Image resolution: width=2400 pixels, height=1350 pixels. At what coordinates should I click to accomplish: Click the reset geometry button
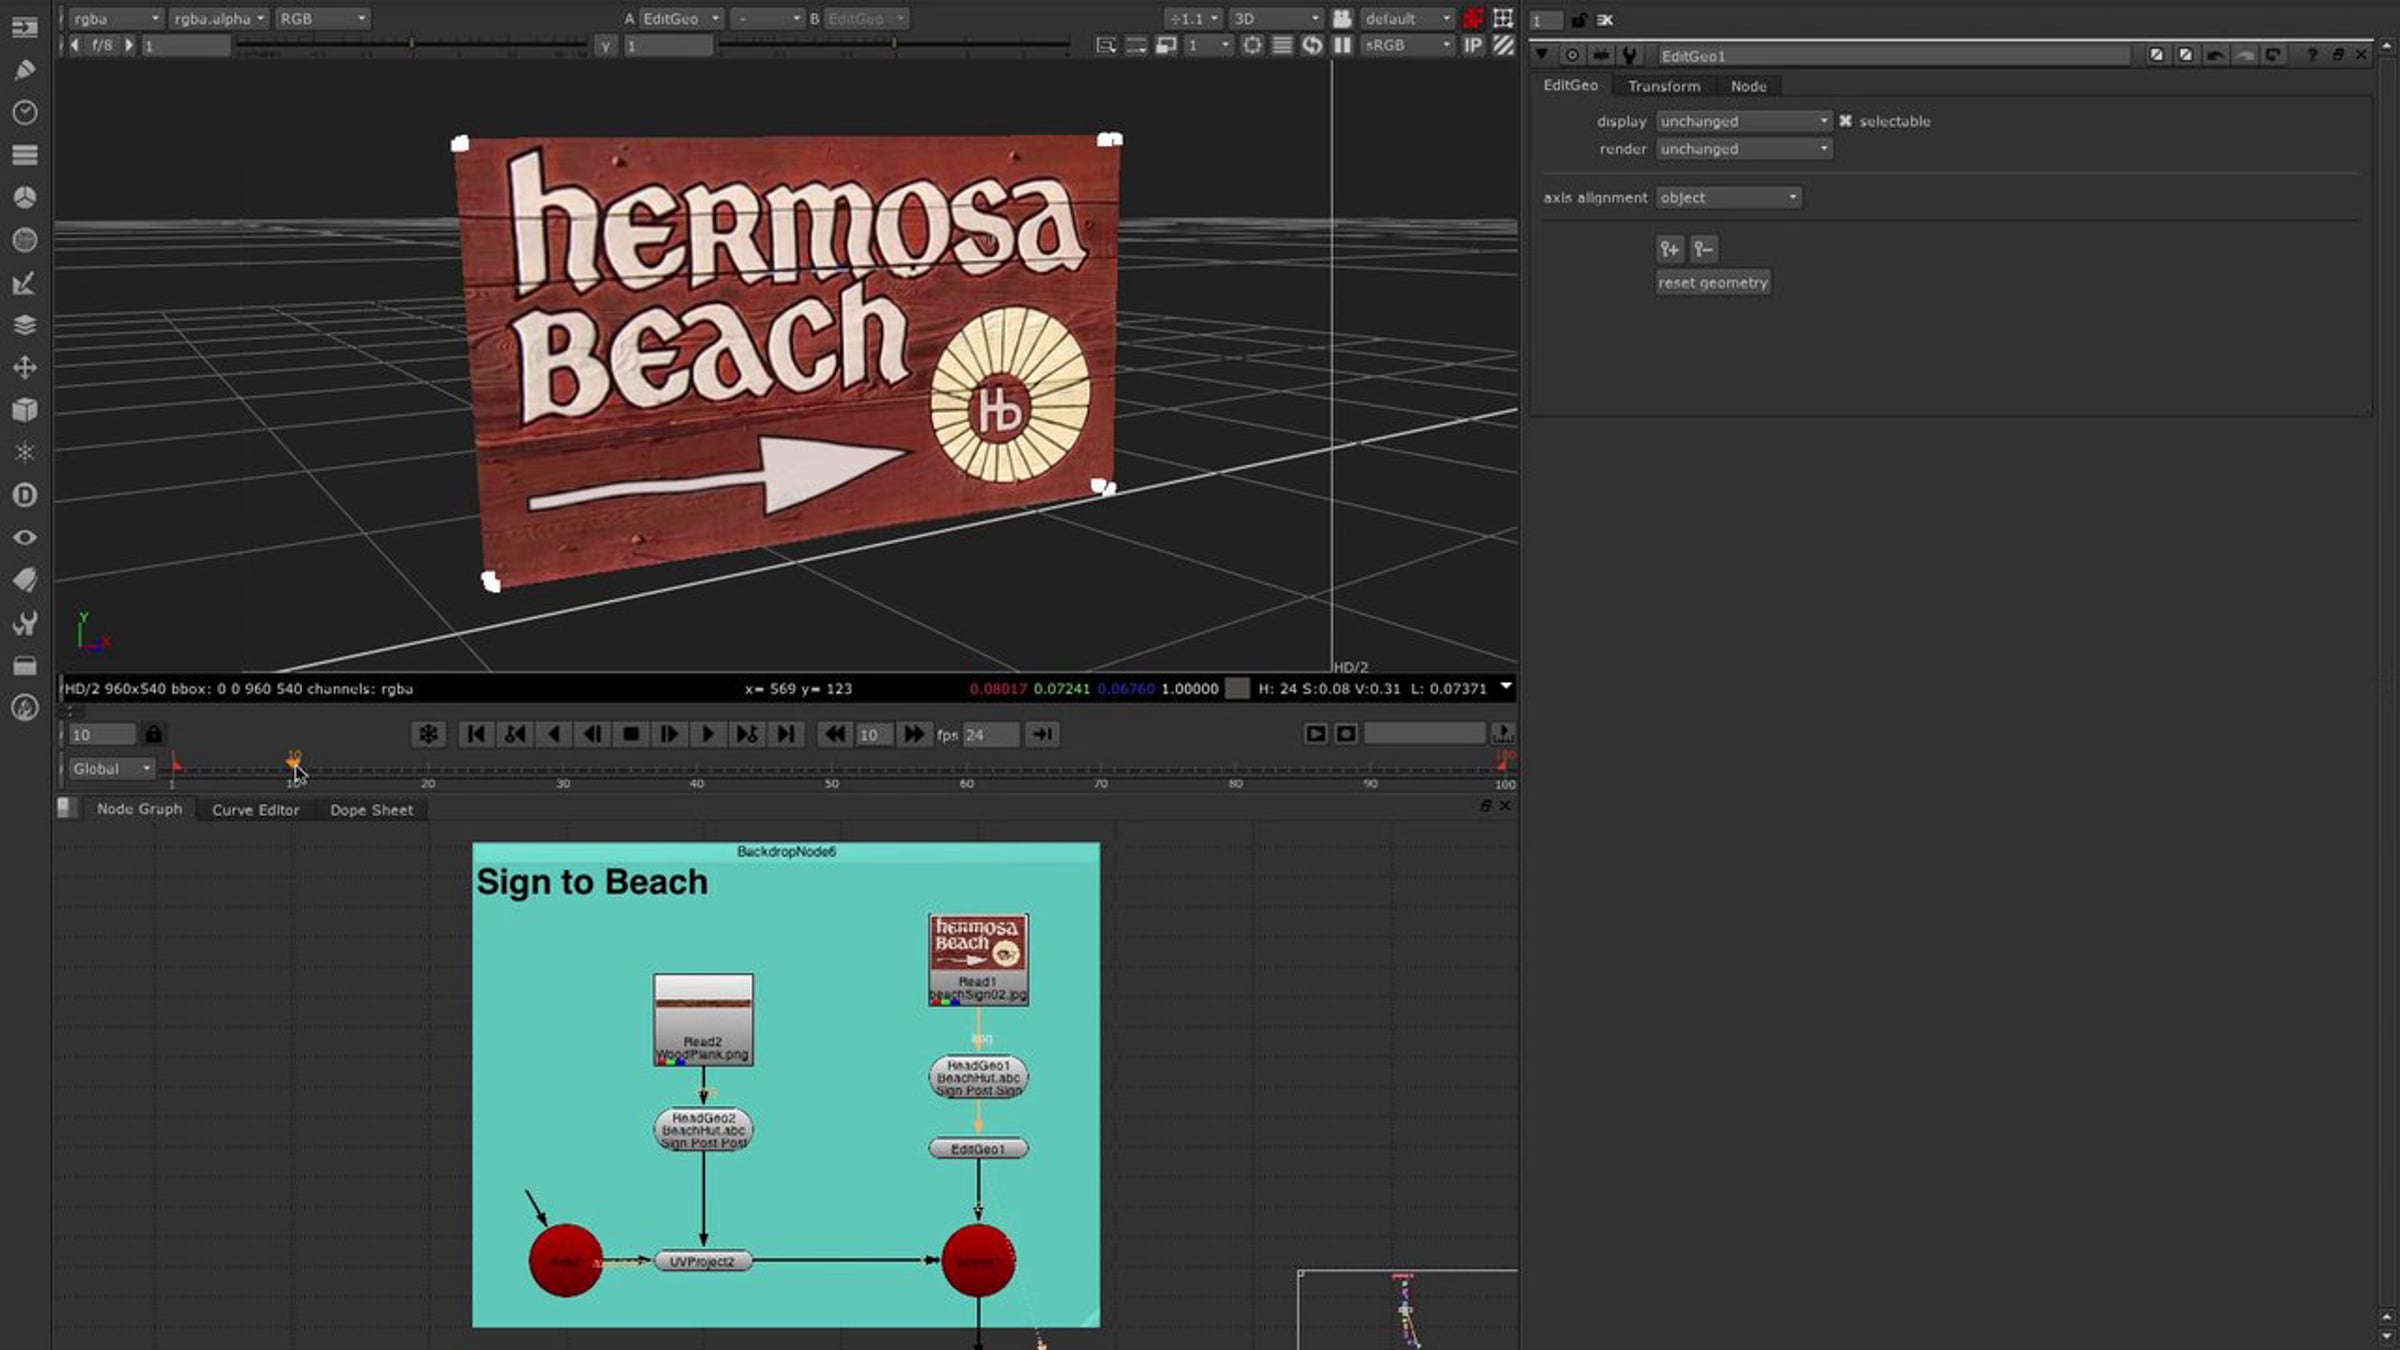click(1713, 283)
